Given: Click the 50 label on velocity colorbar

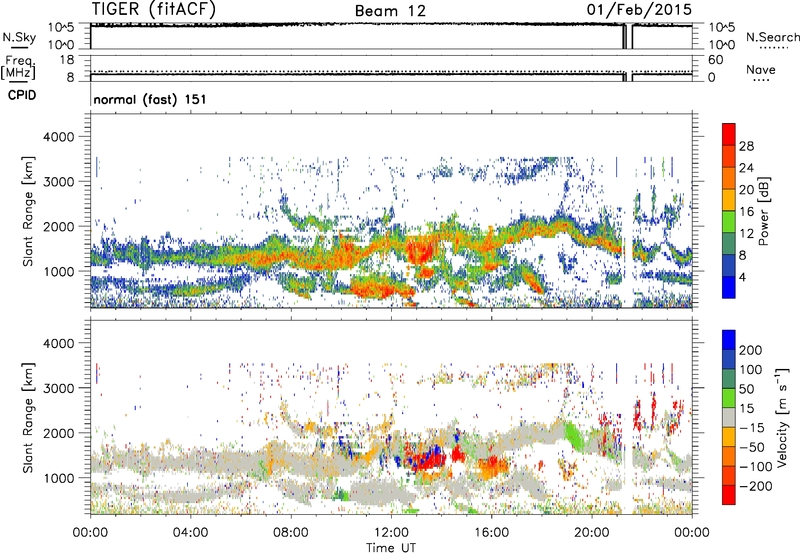Looking at the screenshot, I should 746,389.
